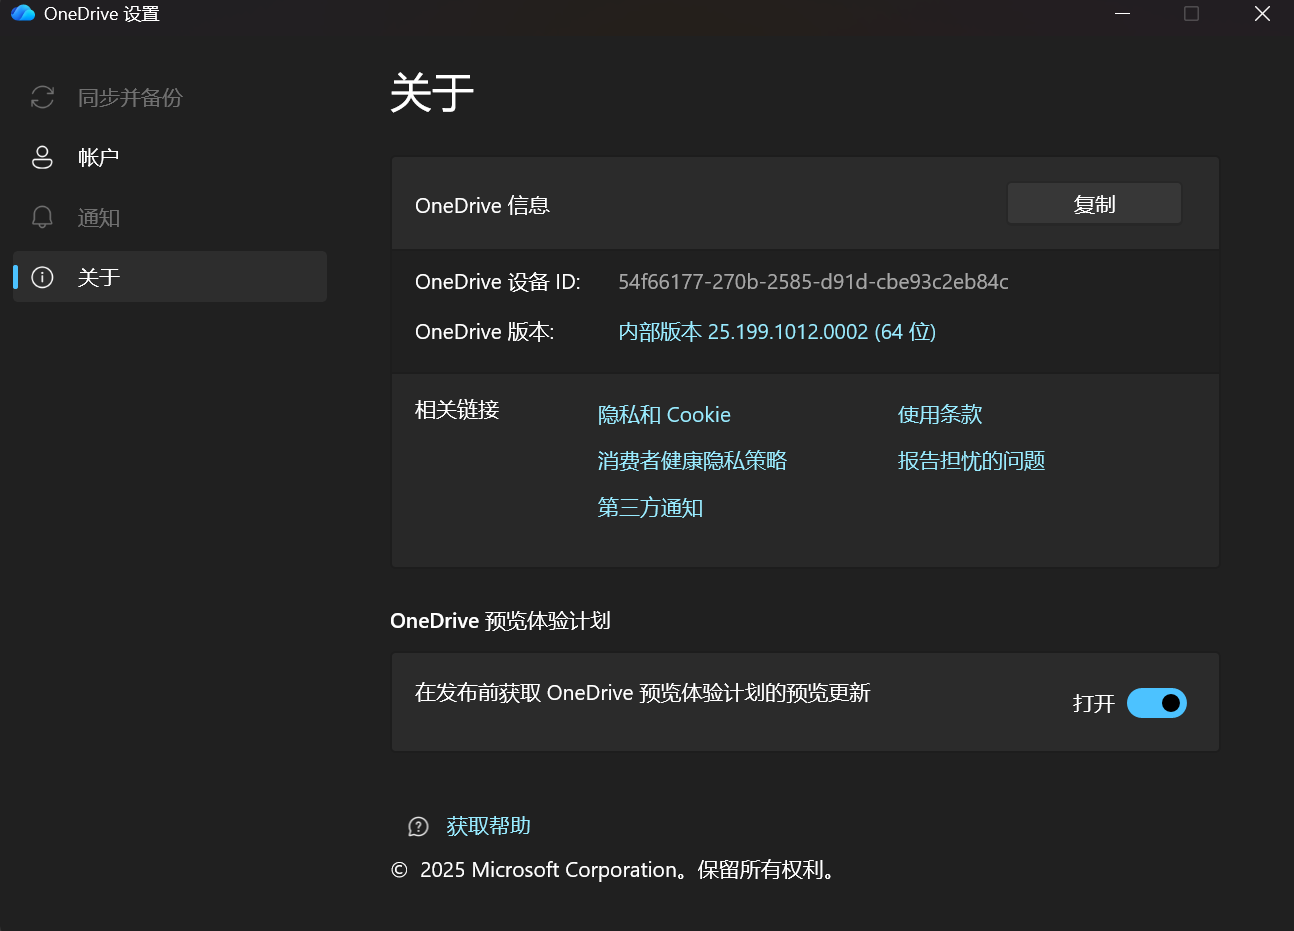Switch to the 帐户 settings tab
The height and width of the screenshot is (931, 1294).
pyautogui.click(x=98, y=157)
